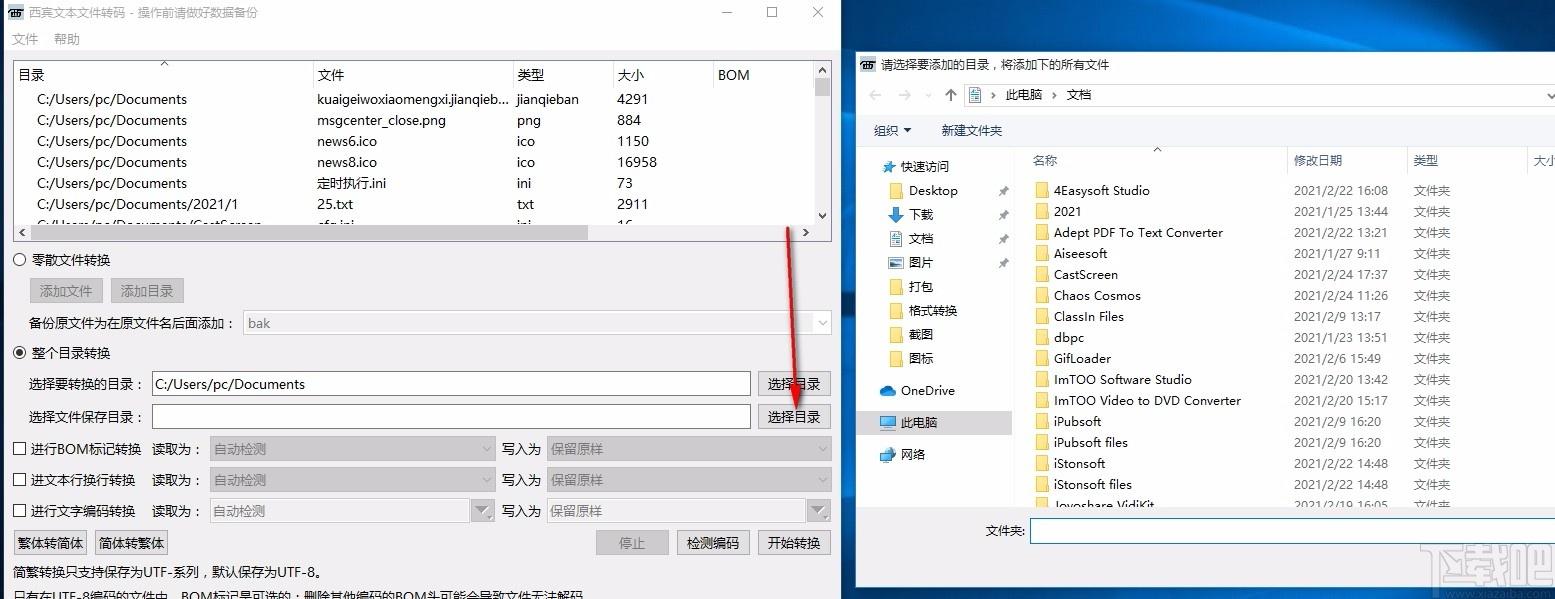Click the forward arrow in folder dialog

[906, 95]
